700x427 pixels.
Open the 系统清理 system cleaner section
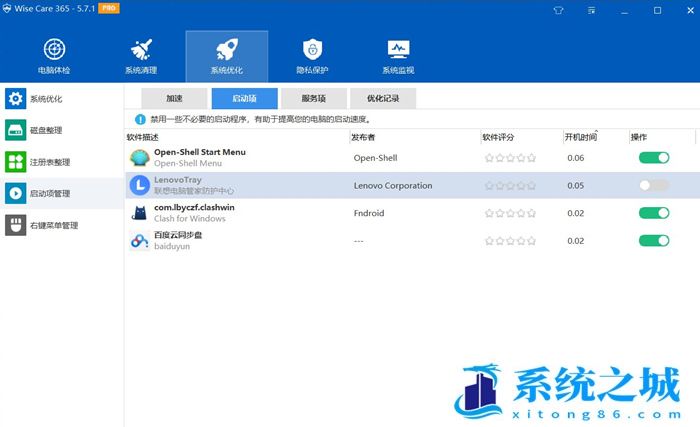141,56
